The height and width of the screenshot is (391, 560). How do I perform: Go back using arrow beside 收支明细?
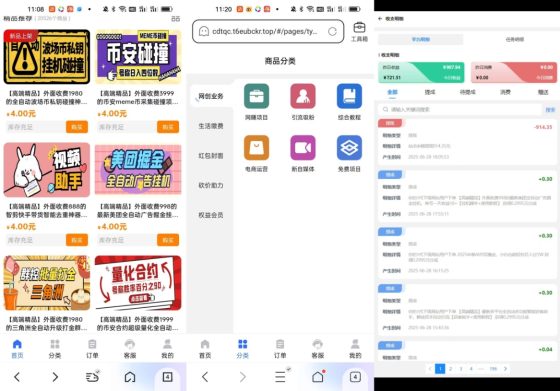380,19
